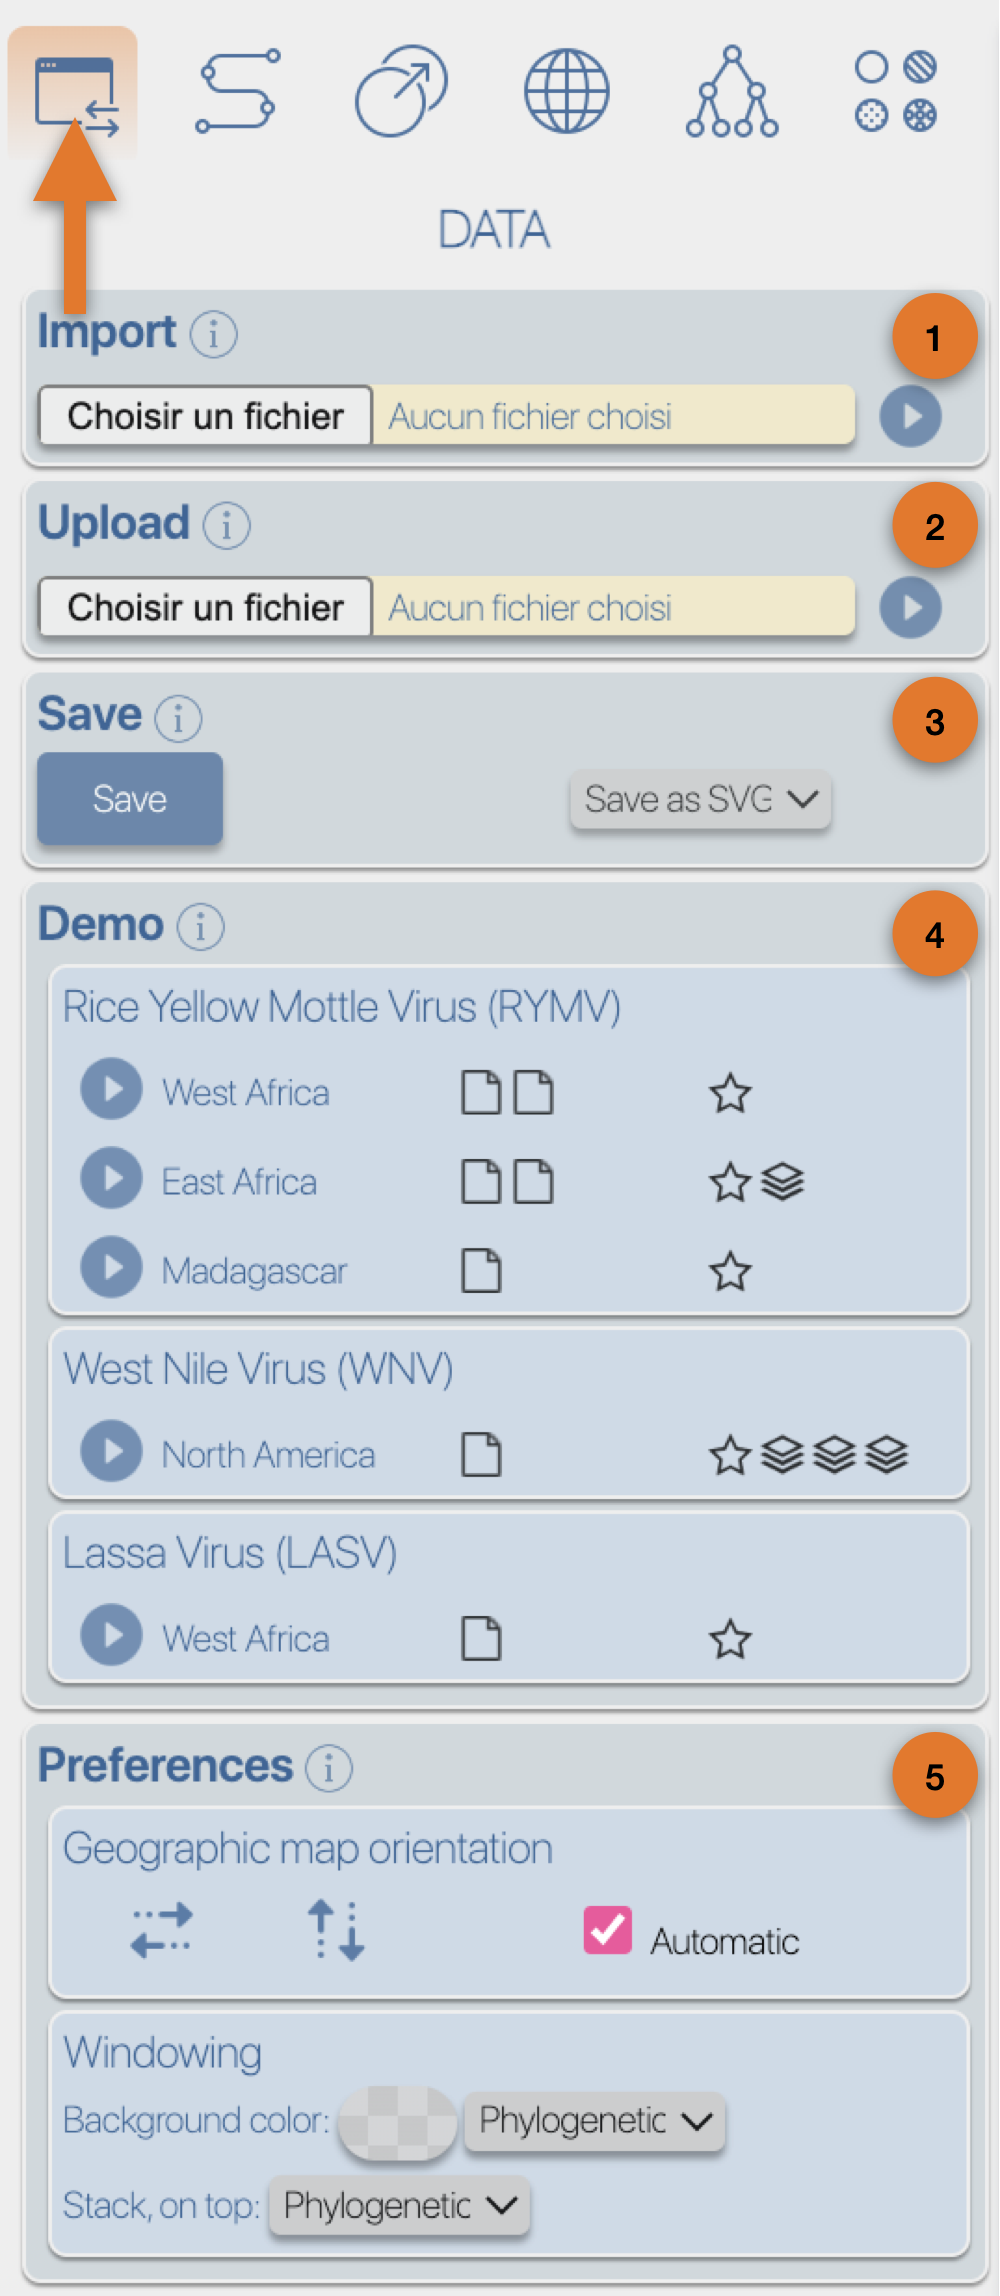Toggle the Automatic orientation checkbox
Screen dimensions: 1000x2296
[608, 1930]
